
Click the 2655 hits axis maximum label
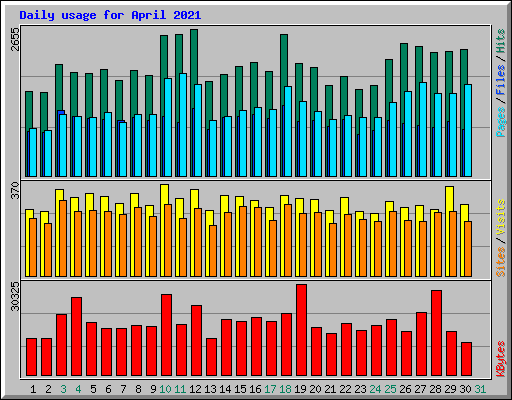pos(15,39)
